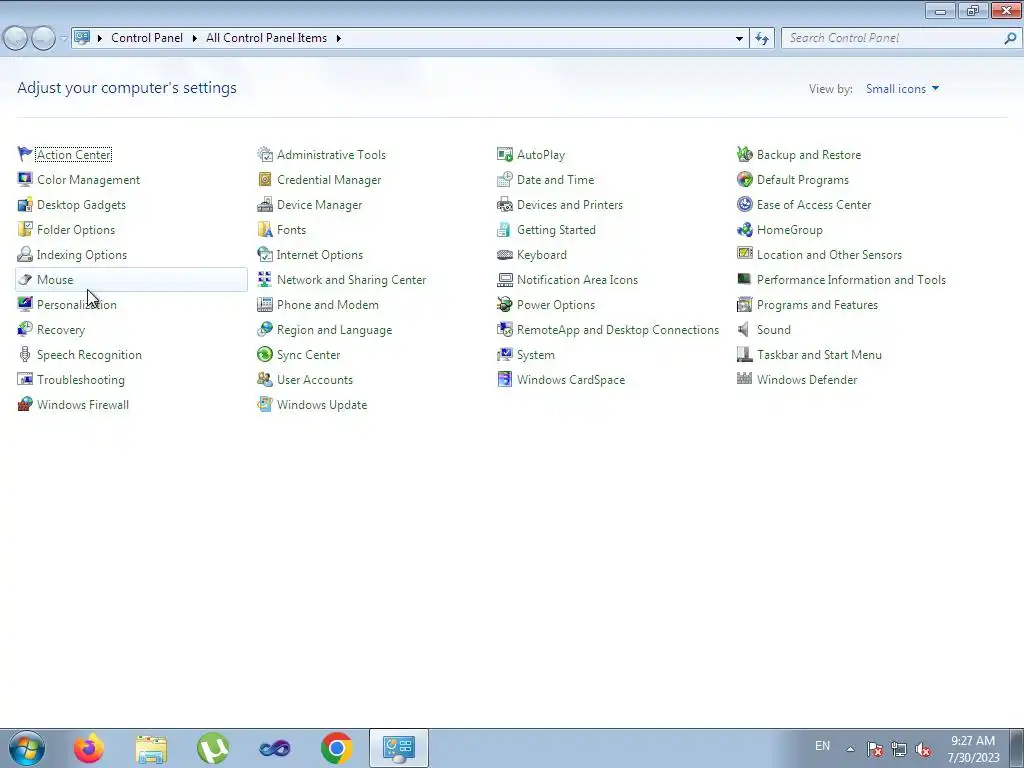
Task: Click the User Accounts icon
Action: [x=264, y=379]
